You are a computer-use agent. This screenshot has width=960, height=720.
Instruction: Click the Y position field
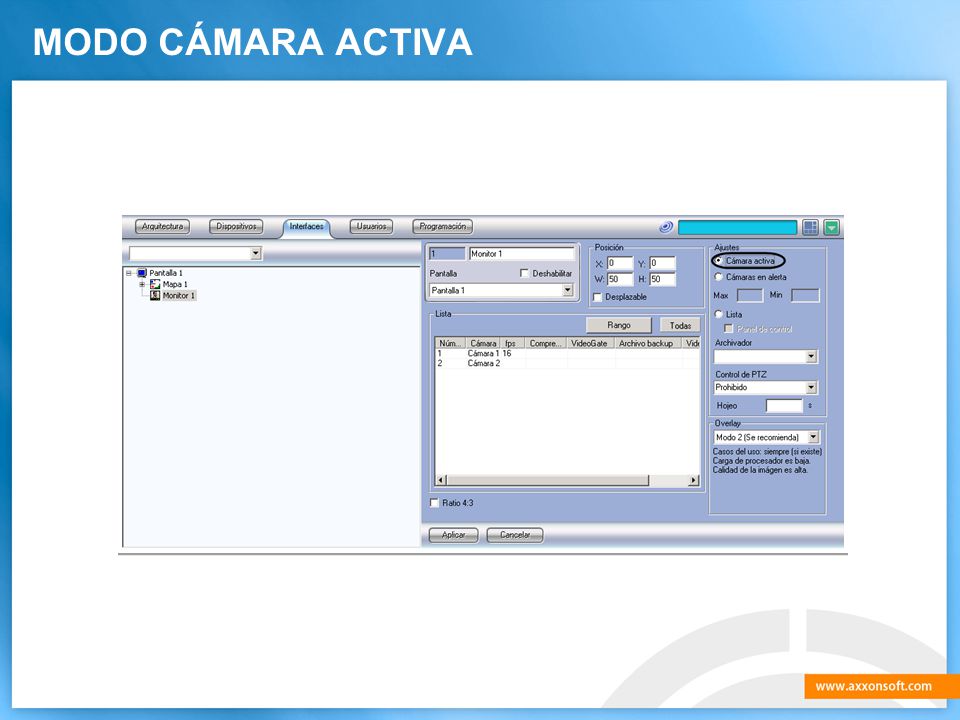point(662,263)
